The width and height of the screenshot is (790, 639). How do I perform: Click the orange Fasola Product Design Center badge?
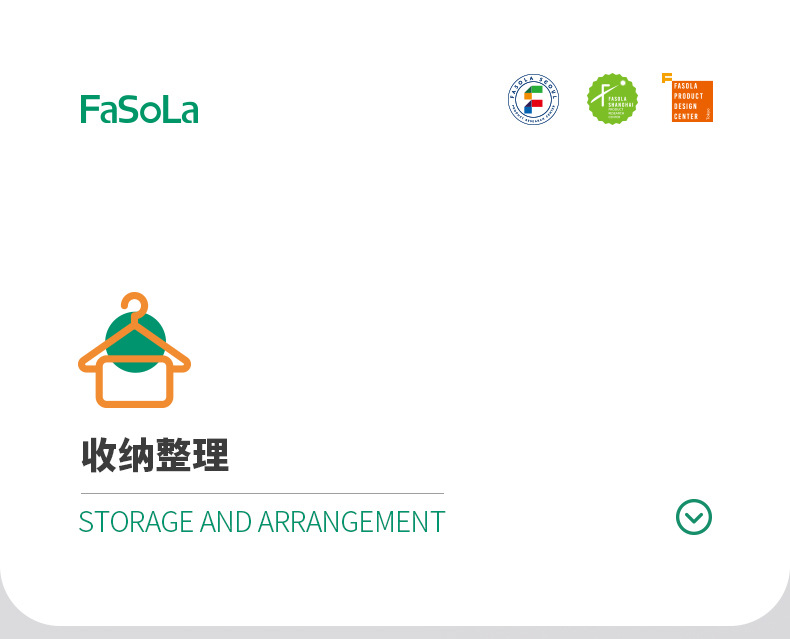[x=692, y=101]
